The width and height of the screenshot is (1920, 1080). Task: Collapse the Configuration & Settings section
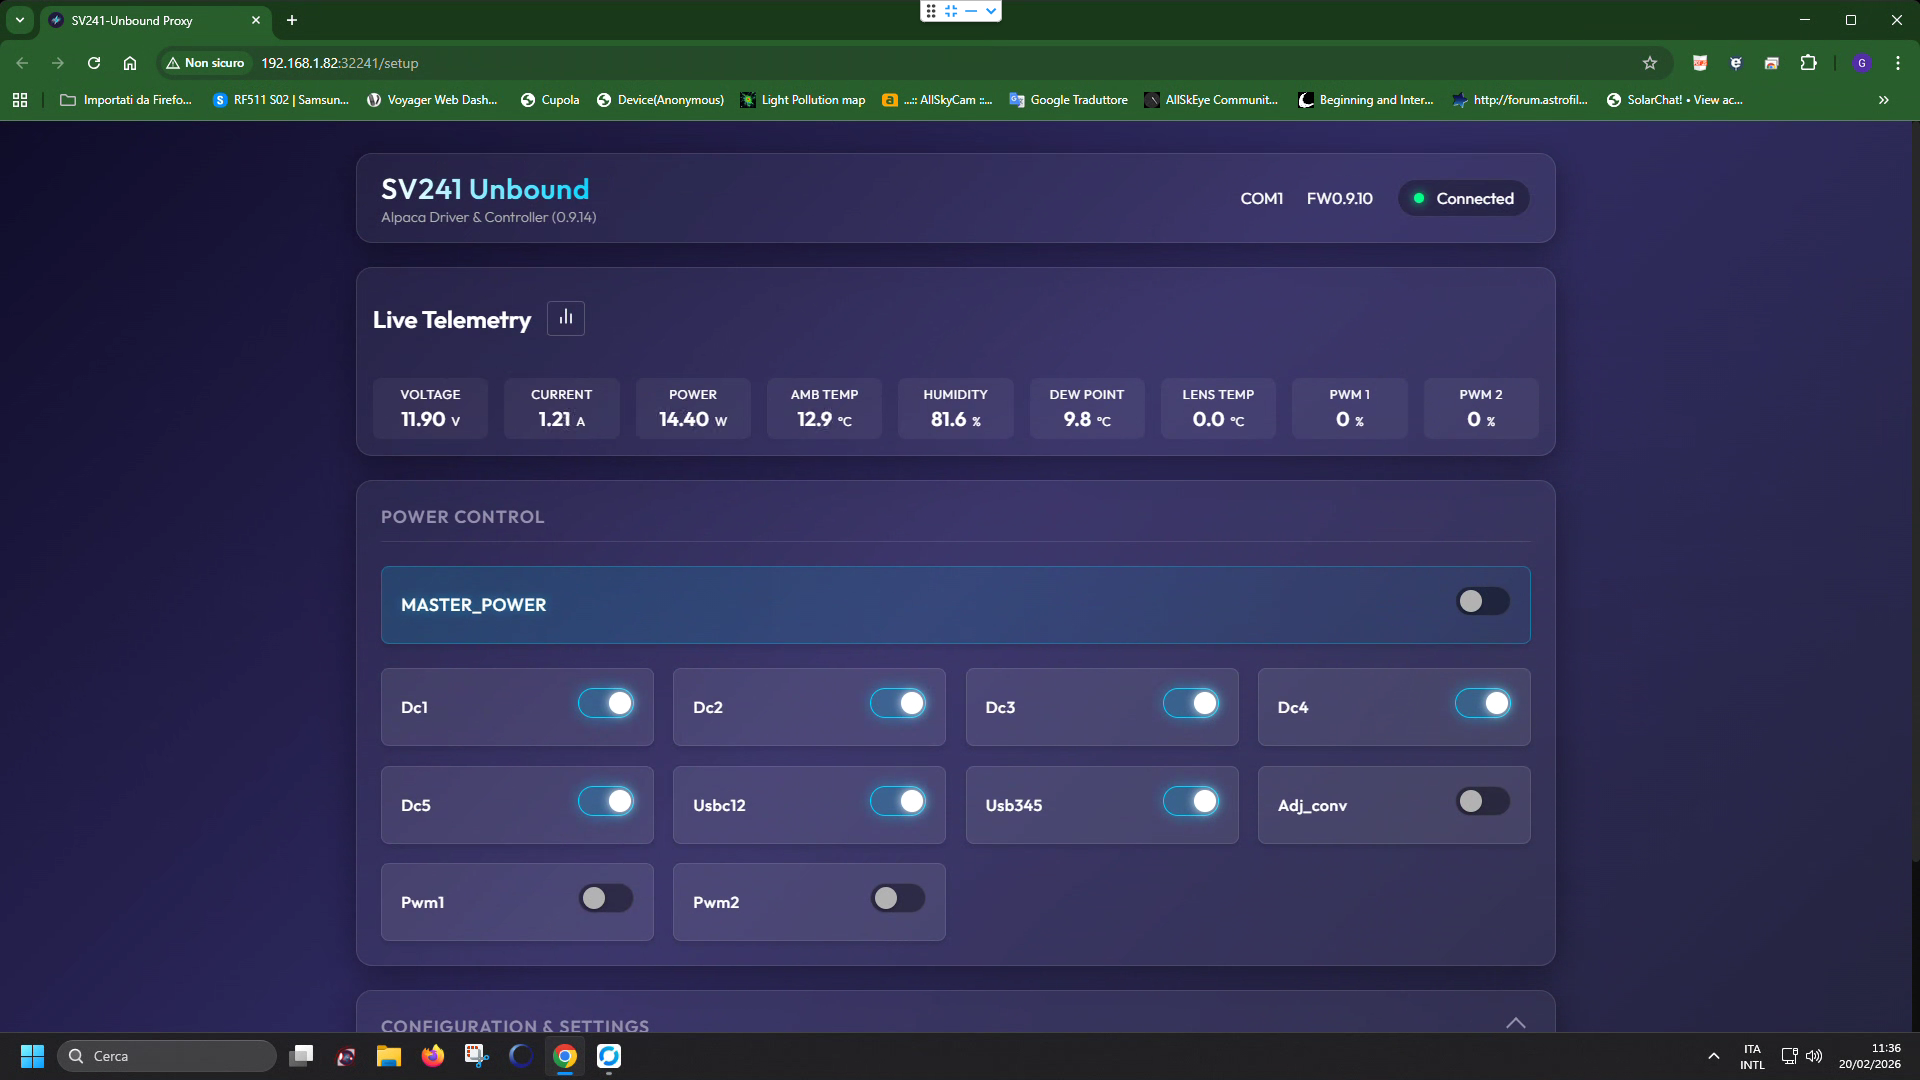pyautogui.click(x=1516, y=1022)
